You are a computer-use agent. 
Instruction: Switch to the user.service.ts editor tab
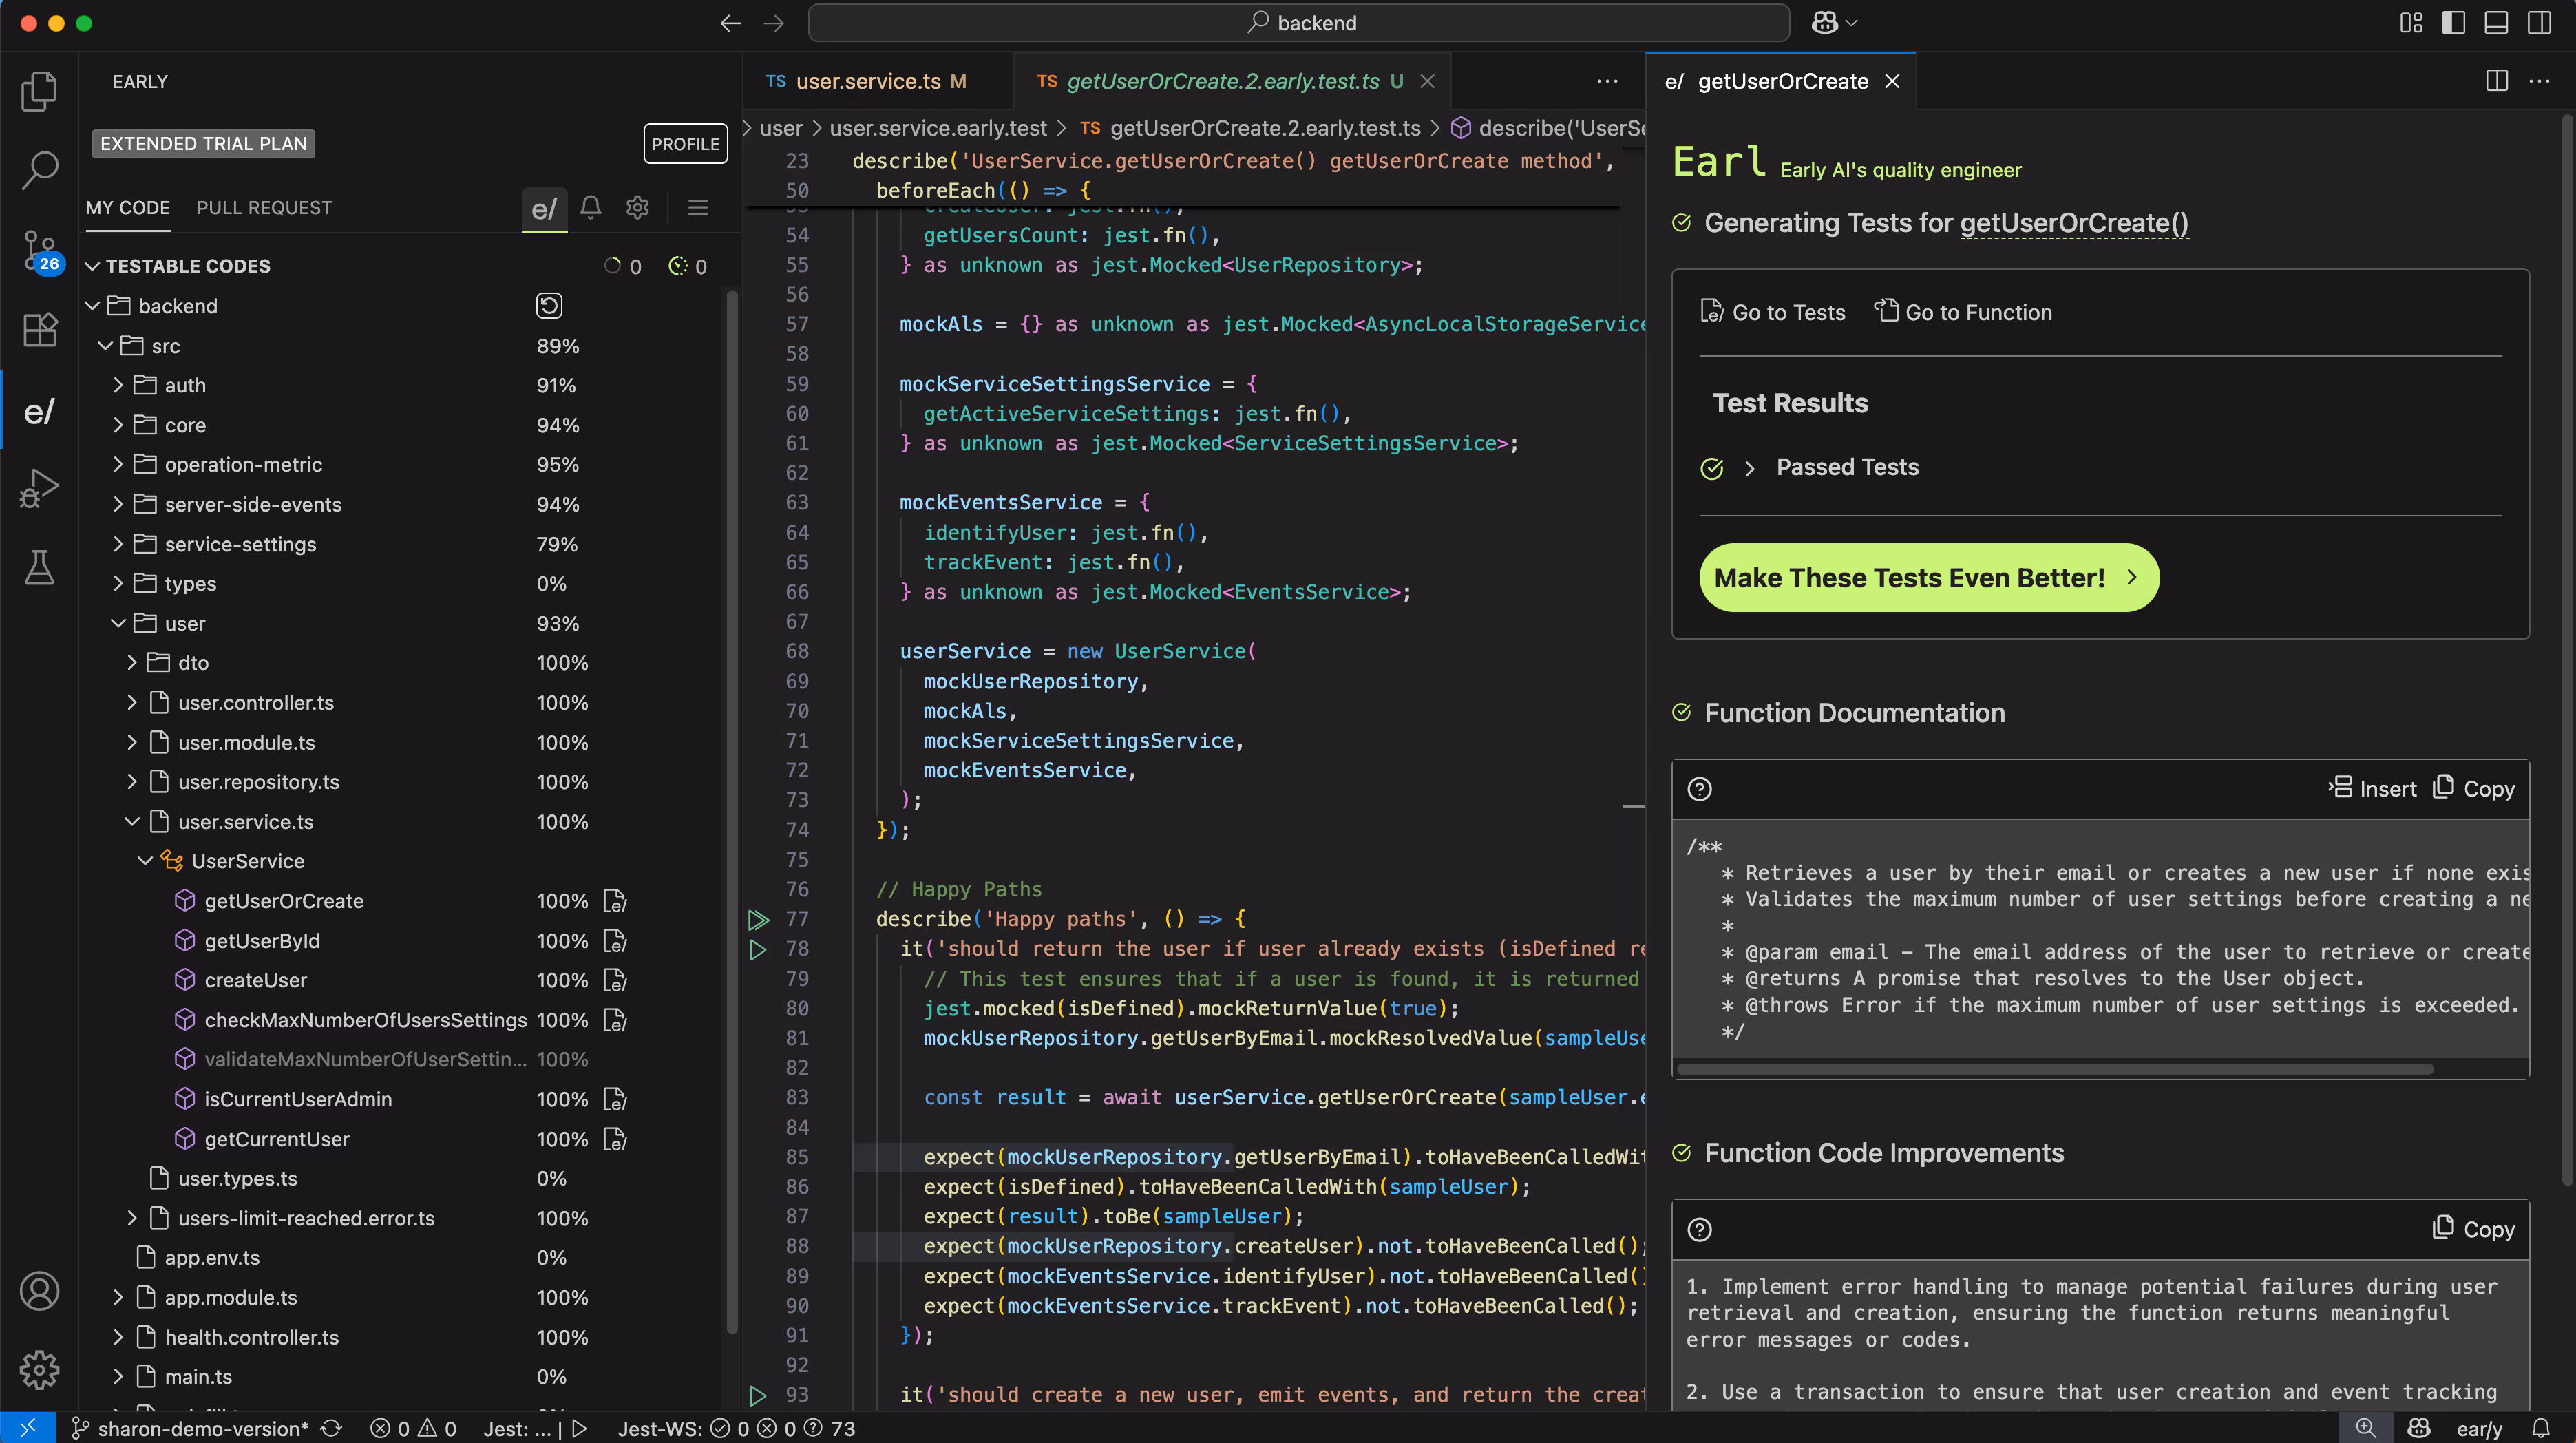[867, 81]
